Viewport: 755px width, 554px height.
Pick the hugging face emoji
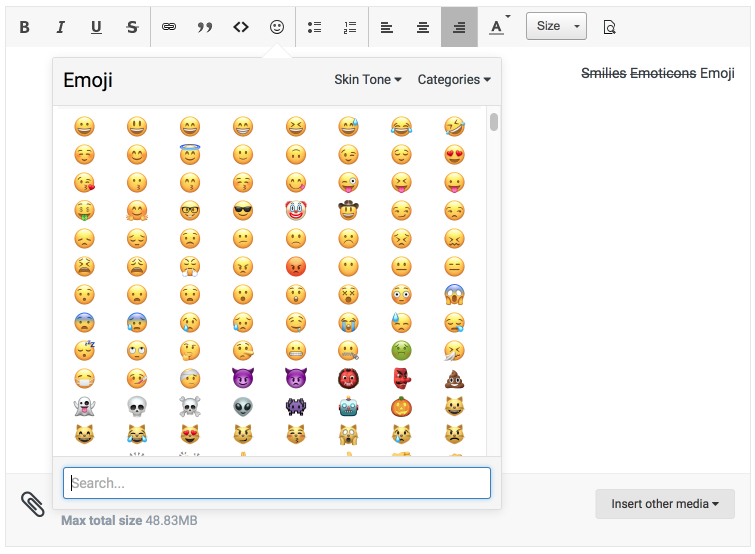click(137, 210)
